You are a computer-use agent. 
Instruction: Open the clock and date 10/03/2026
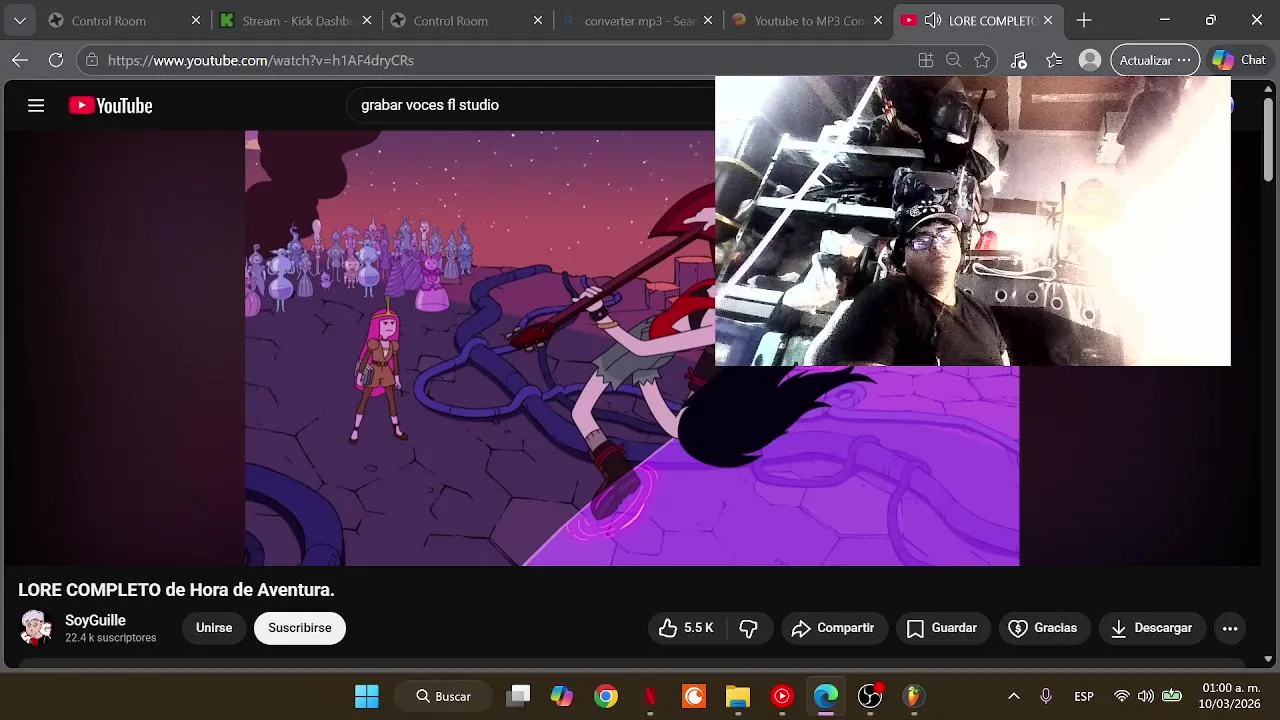coord(1231,696)
